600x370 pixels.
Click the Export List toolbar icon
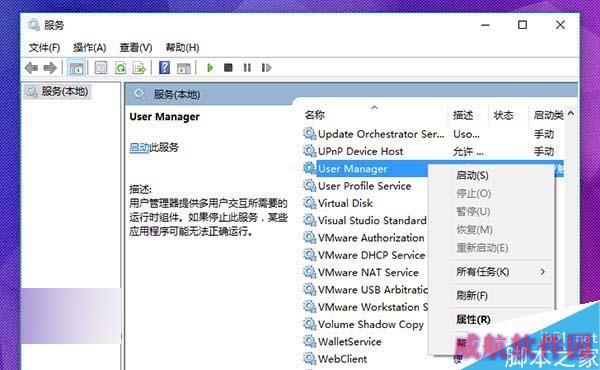click(139, 68)
